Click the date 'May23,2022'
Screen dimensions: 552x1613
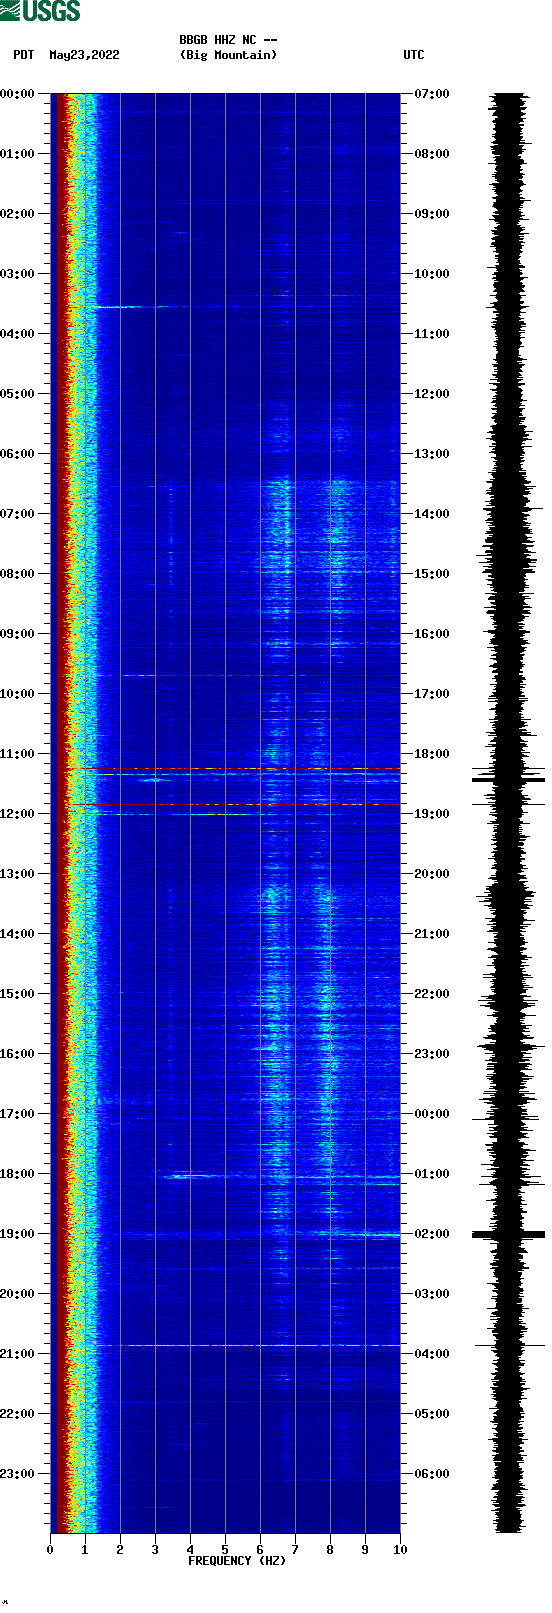tap(84, 55)
